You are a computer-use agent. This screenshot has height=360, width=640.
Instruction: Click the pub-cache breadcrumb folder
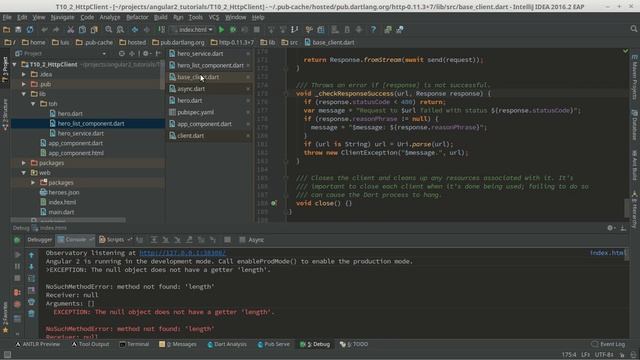pyautogui.click(x=94, y=42)
